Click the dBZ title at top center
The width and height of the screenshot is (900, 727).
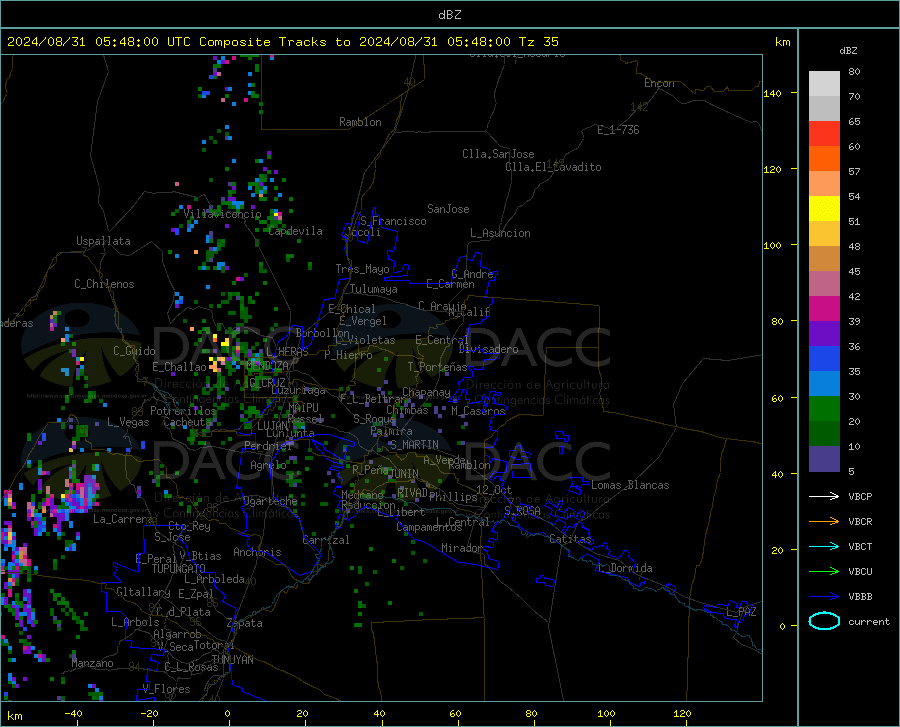449,15
